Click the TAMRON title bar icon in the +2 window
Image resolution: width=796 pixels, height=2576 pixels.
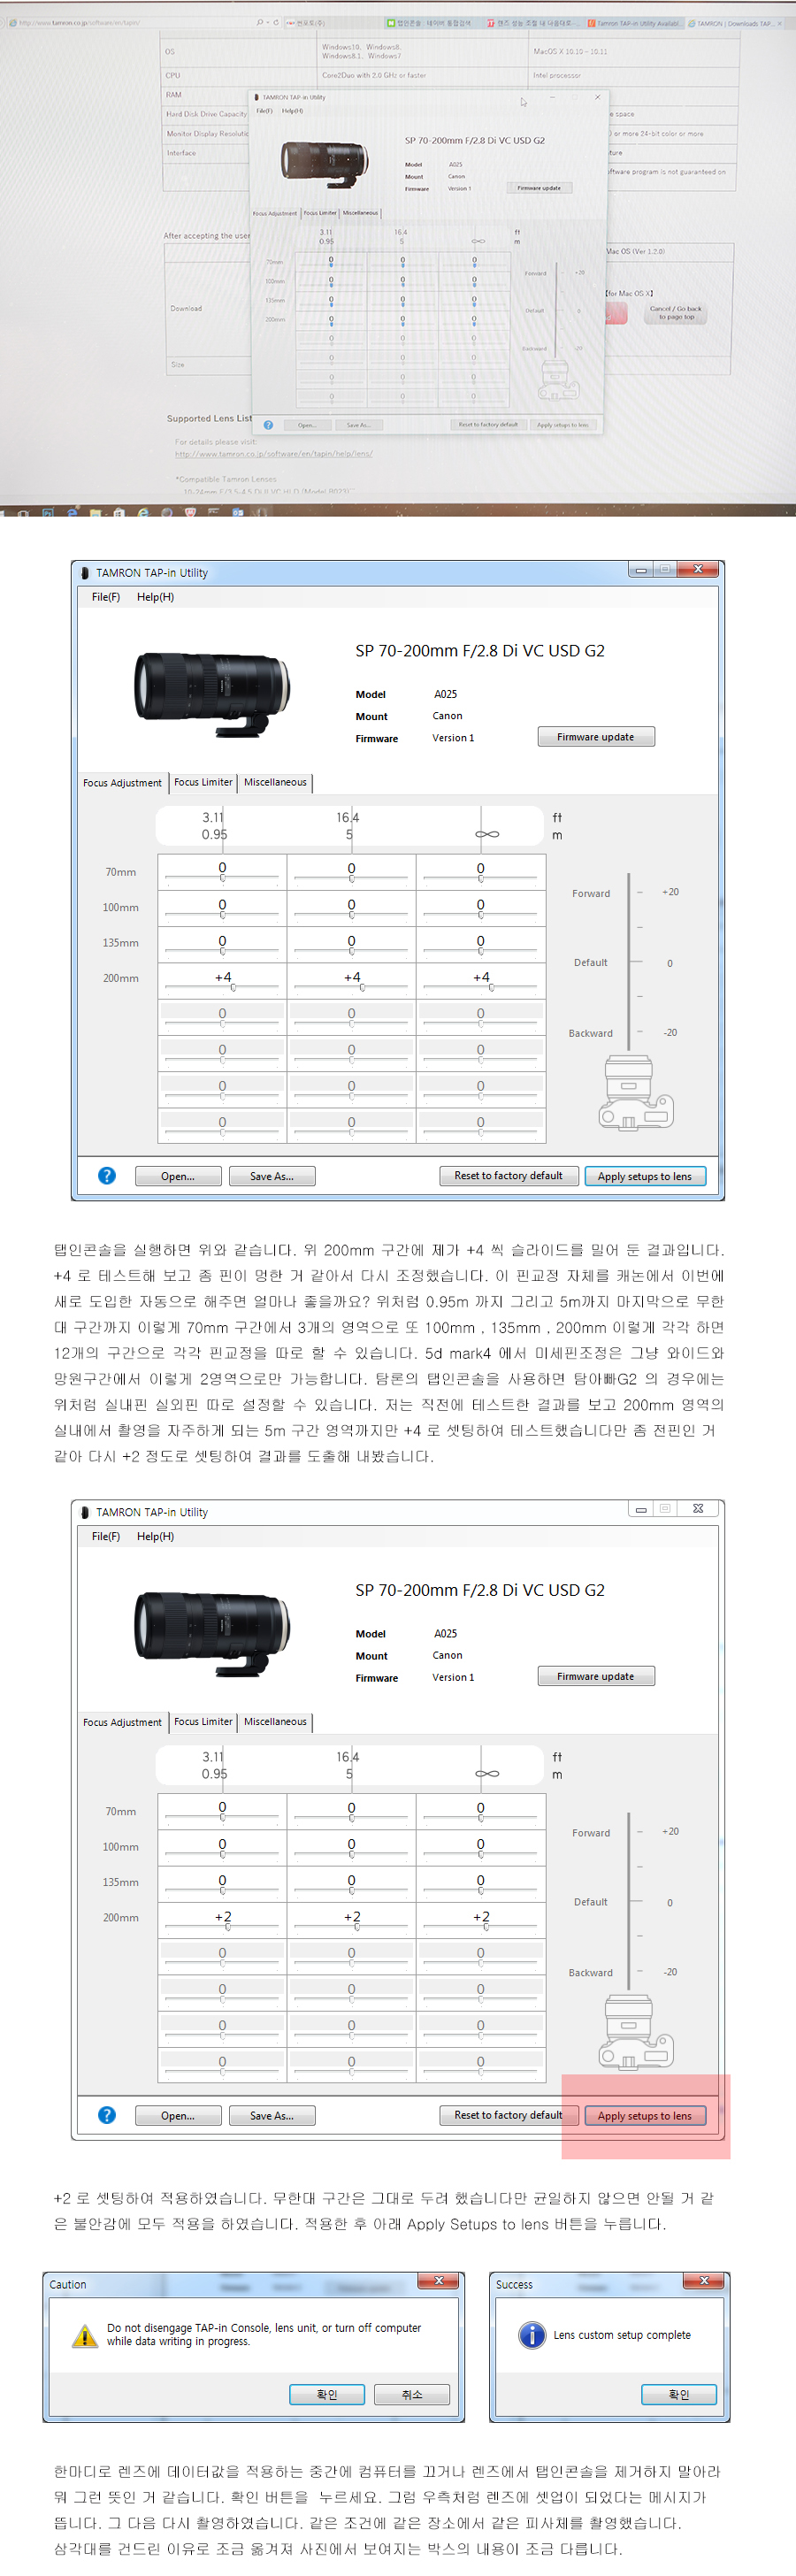(x=85, y=1512)
